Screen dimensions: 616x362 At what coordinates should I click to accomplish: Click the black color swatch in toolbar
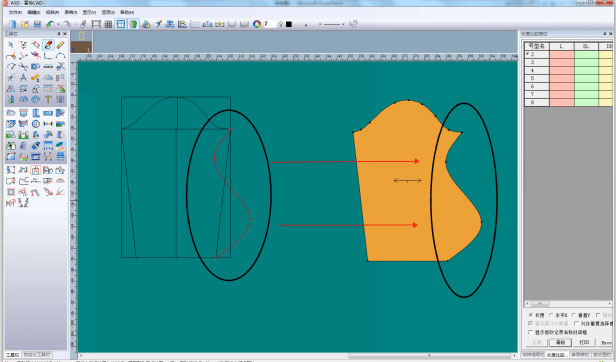point(289,24)
